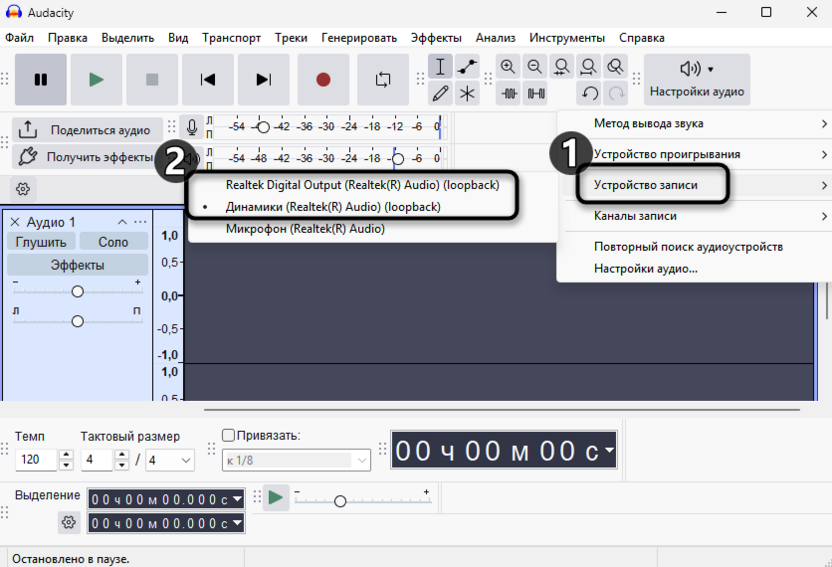Fit selection to width zoom icon
Screen dimensions: 832x567
561,67
